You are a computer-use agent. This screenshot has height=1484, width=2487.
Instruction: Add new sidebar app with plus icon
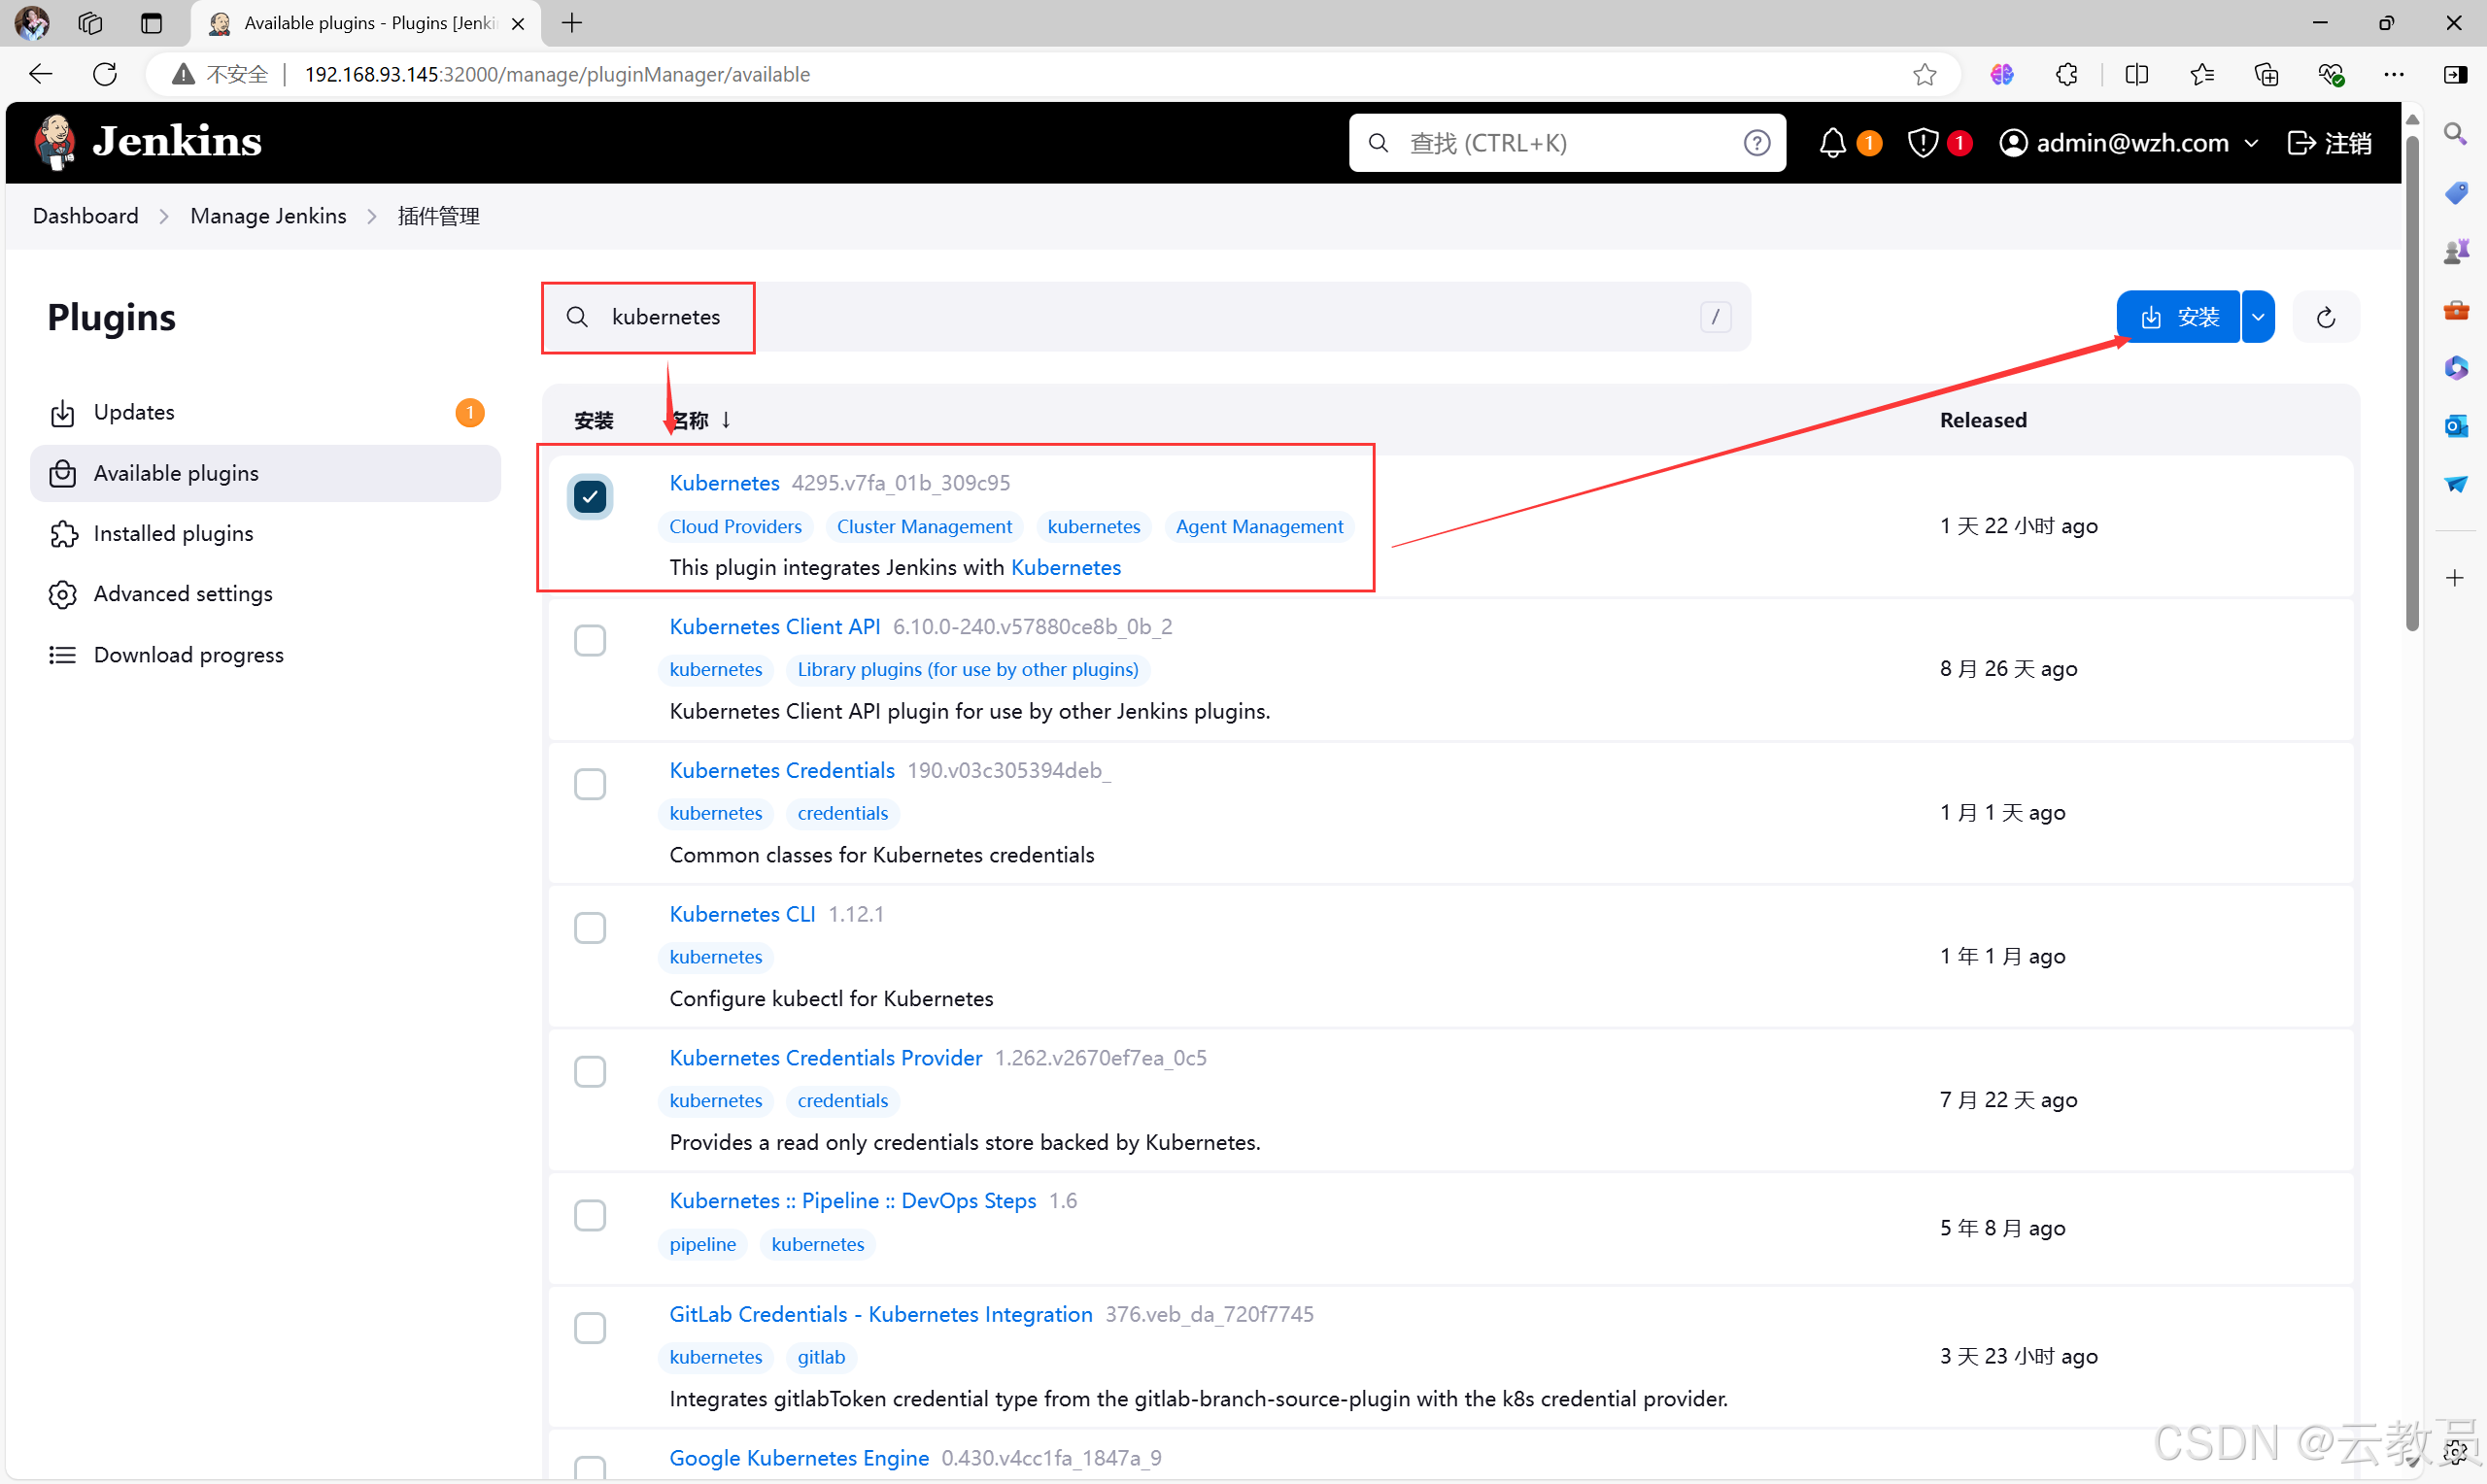click(2455, 578)
